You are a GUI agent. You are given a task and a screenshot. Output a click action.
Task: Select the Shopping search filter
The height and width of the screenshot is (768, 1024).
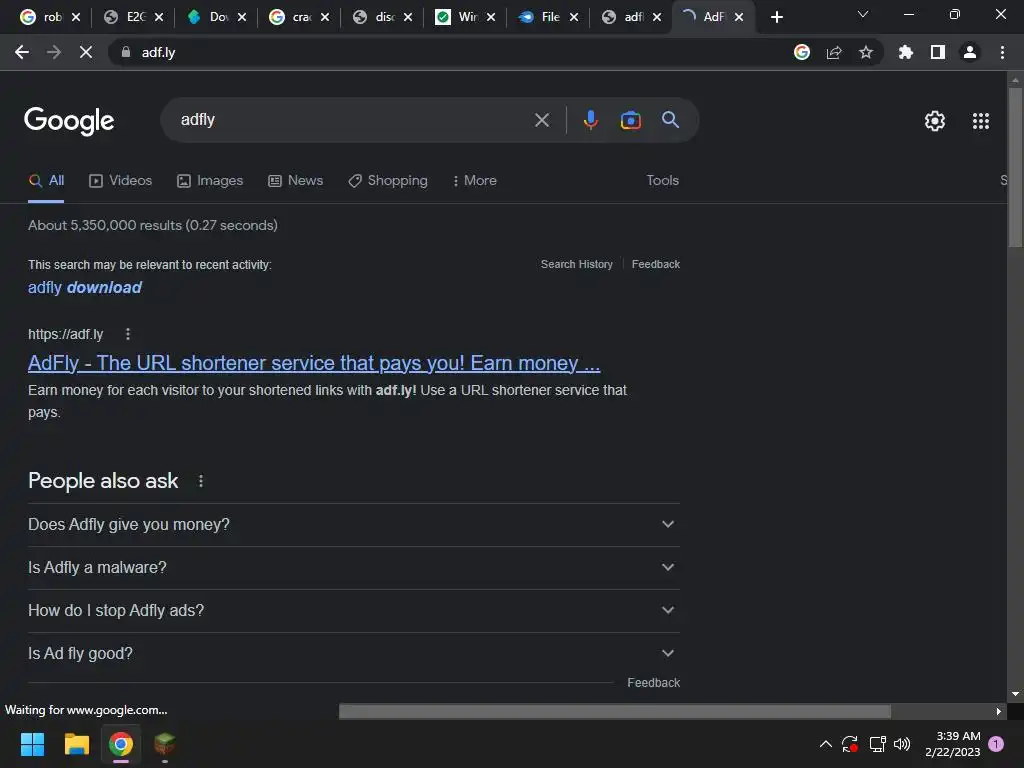(388, 181)
